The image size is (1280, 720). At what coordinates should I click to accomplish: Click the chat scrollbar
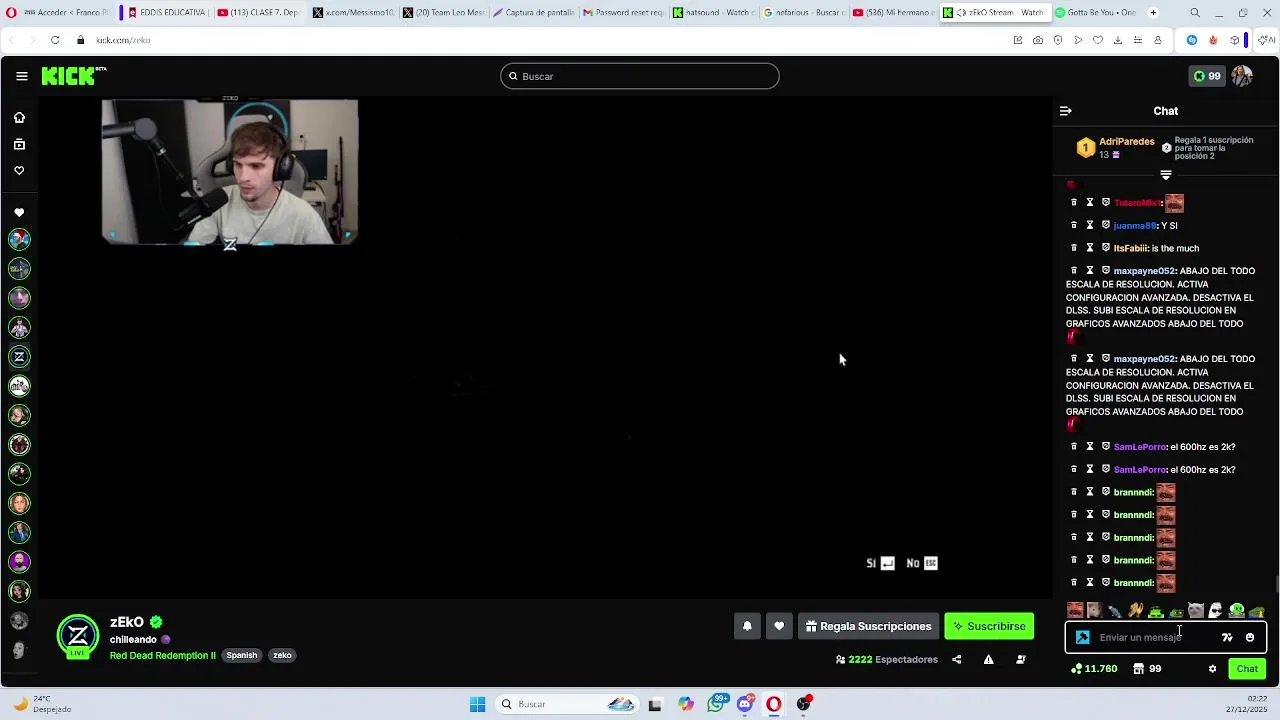pos(1276,584)
